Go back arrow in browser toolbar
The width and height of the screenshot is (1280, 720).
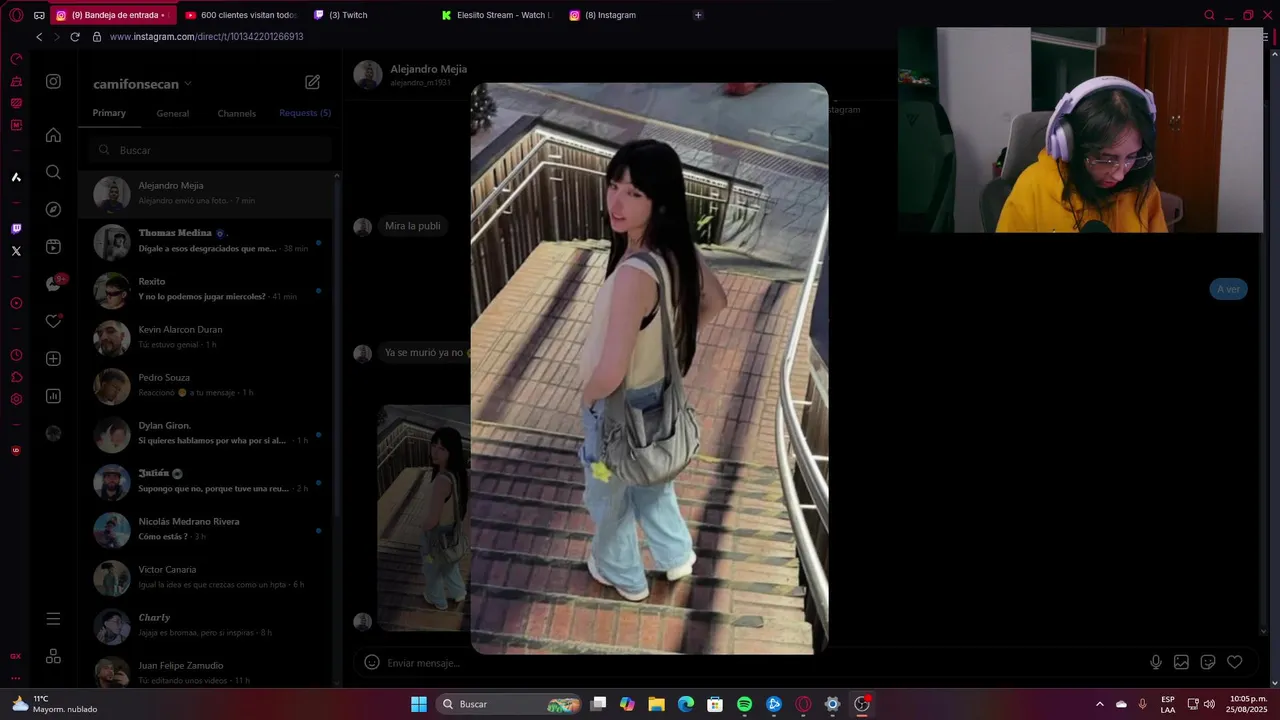click(x=39, y=37)
